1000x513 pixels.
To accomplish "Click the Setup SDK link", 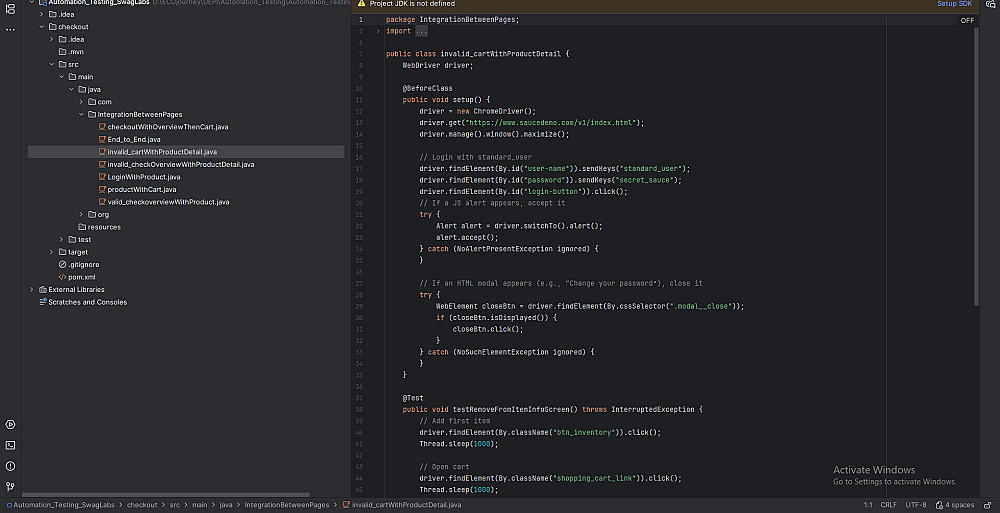I will 953,4.
